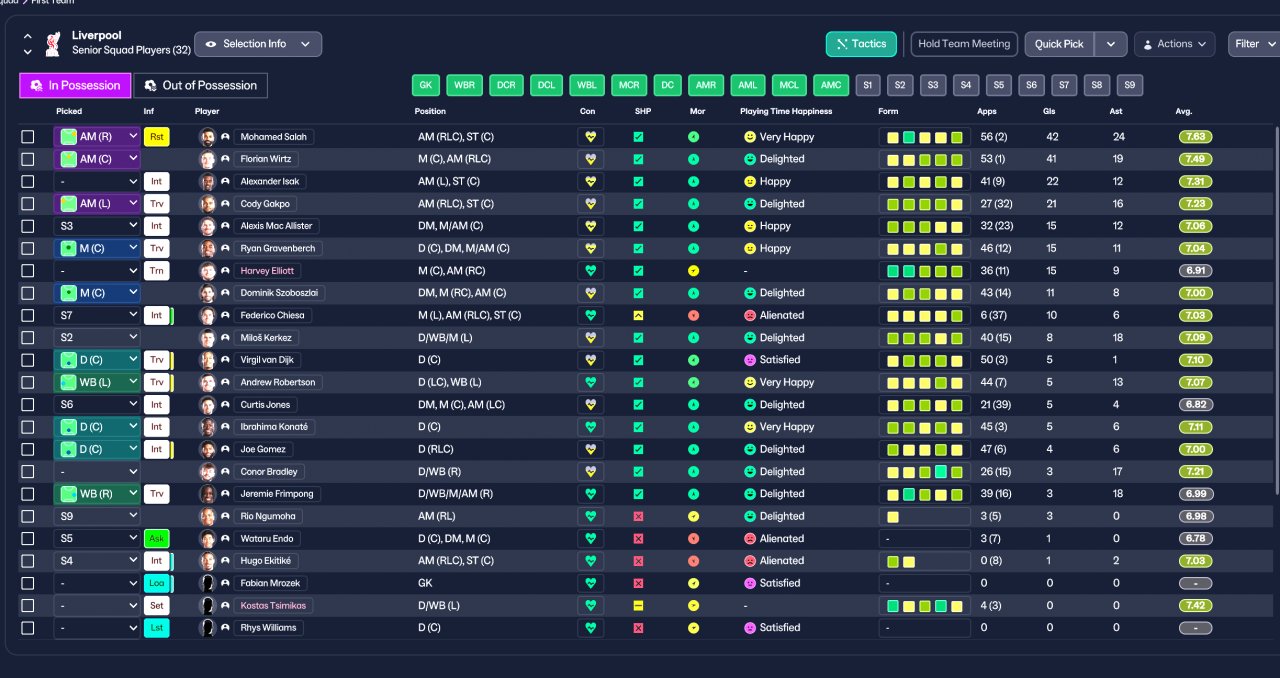Click Mohamed Salah's condition heart icon
This screenshot has height=678, width=1280.
coord(590,137)
